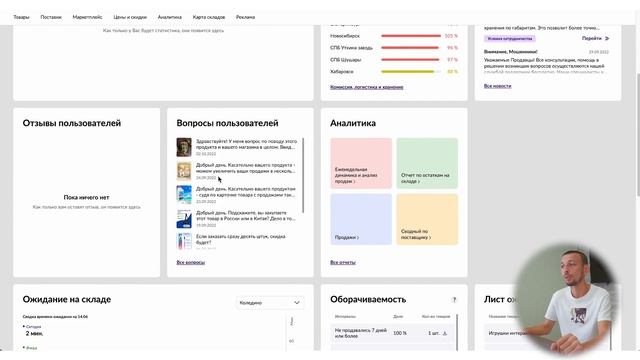
Task: Click the Оборачиваемость help question mark icon
Action: 454,300
